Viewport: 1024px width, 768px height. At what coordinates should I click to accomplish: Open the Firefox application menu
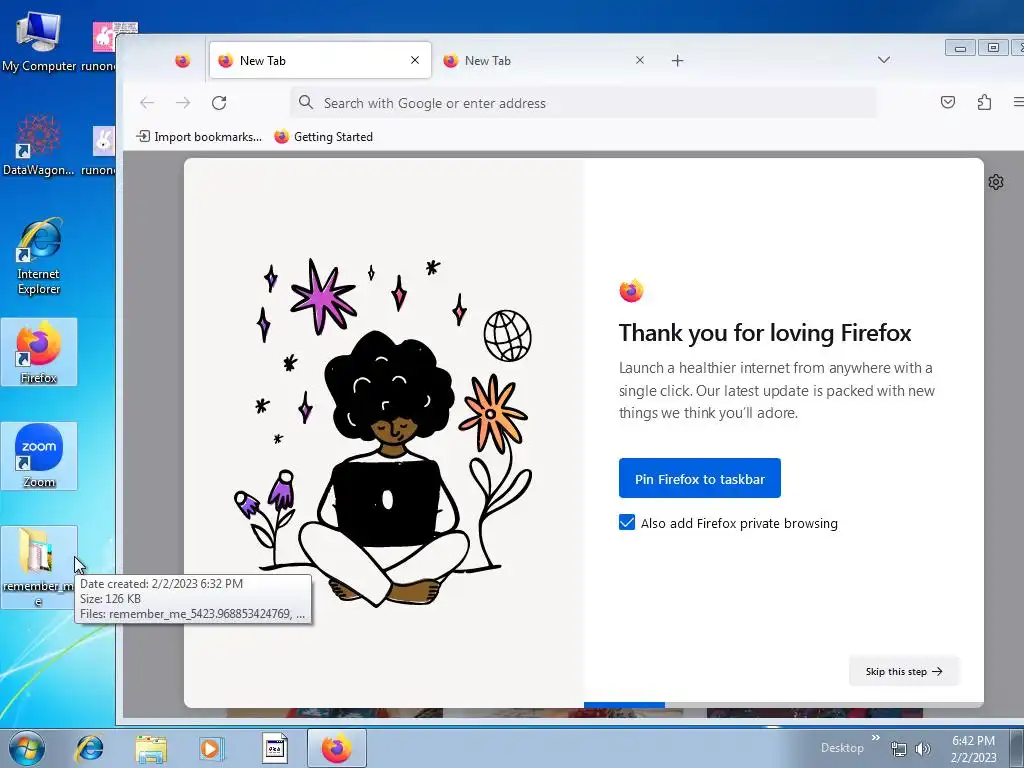click(x=1017, y=102)
